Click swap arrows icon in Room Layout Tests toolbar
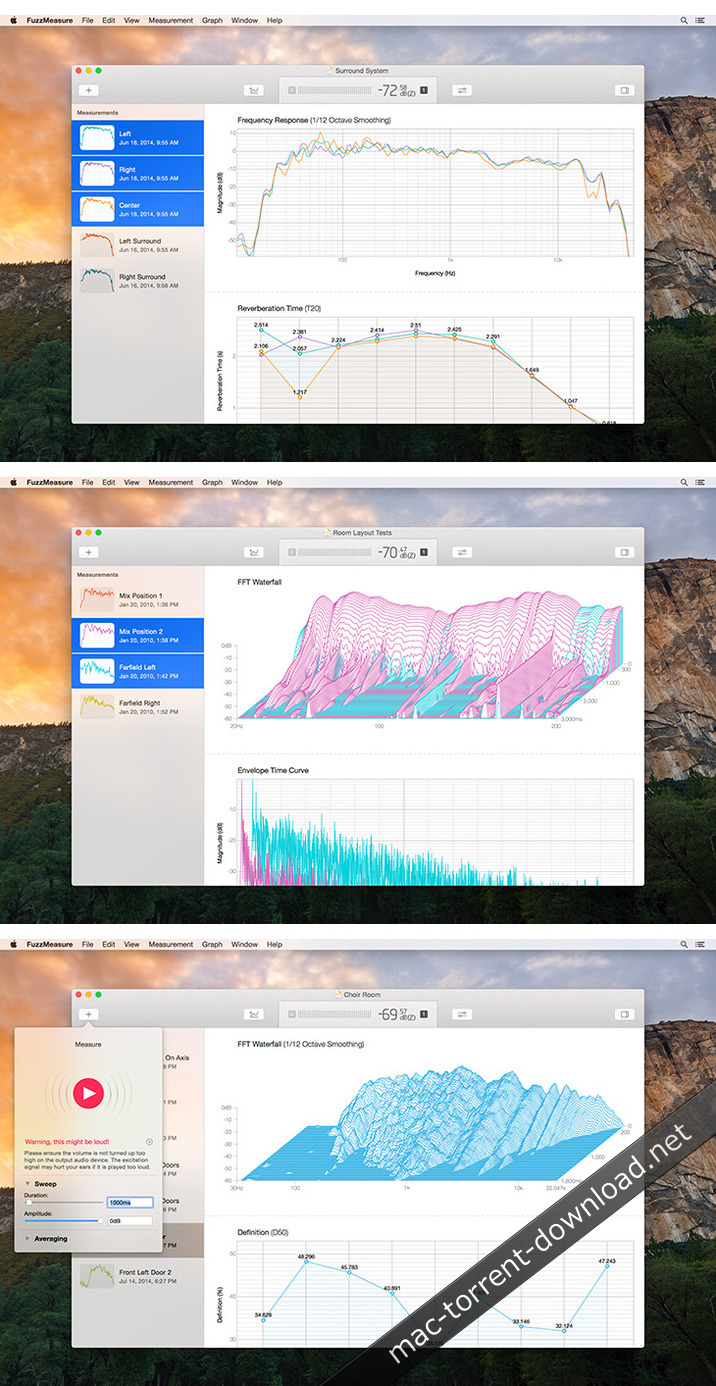716x1386 pixels. 462,552
